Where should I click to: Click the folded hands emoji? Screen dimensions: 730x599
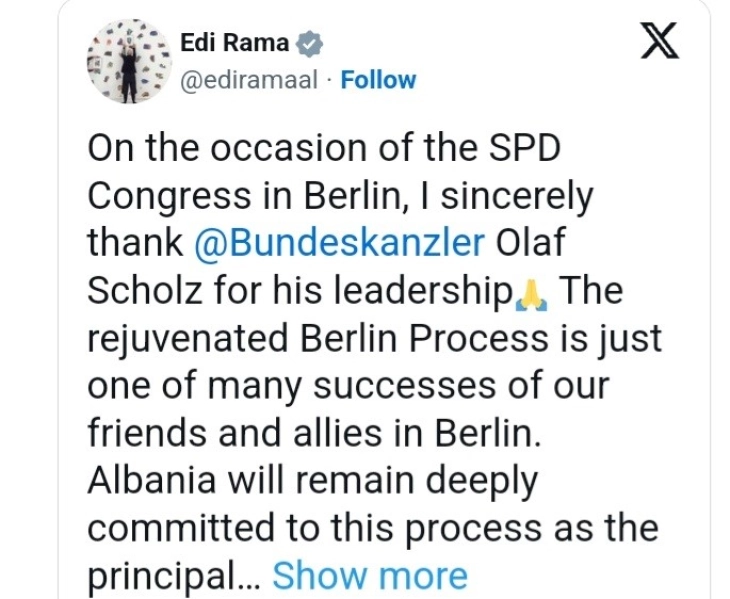click(531, 293)
